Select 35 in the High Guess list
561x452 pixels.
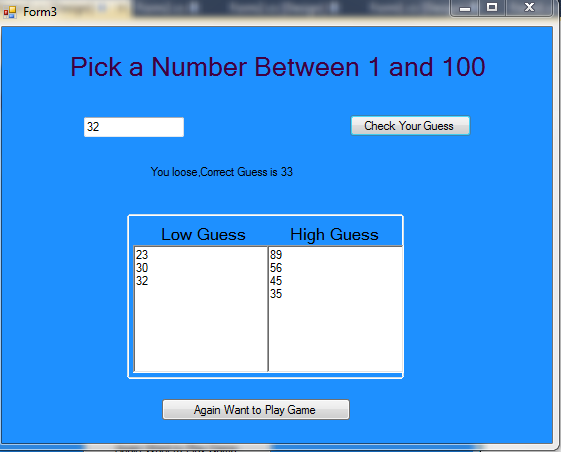276,294
